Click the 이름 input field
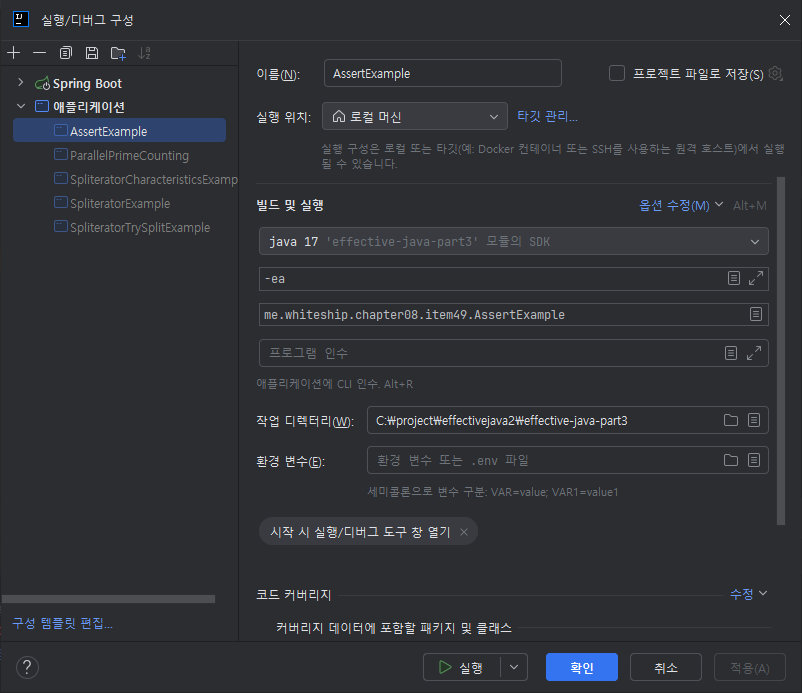Viewport: 802px width, 693px height. [442, 73]
